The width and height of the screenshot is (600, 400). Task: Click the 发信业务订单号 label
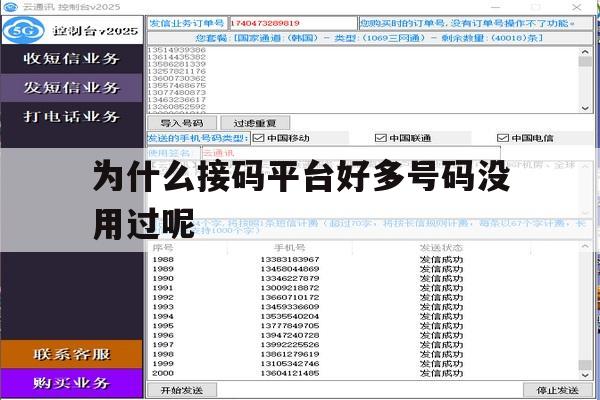[187, 23]
